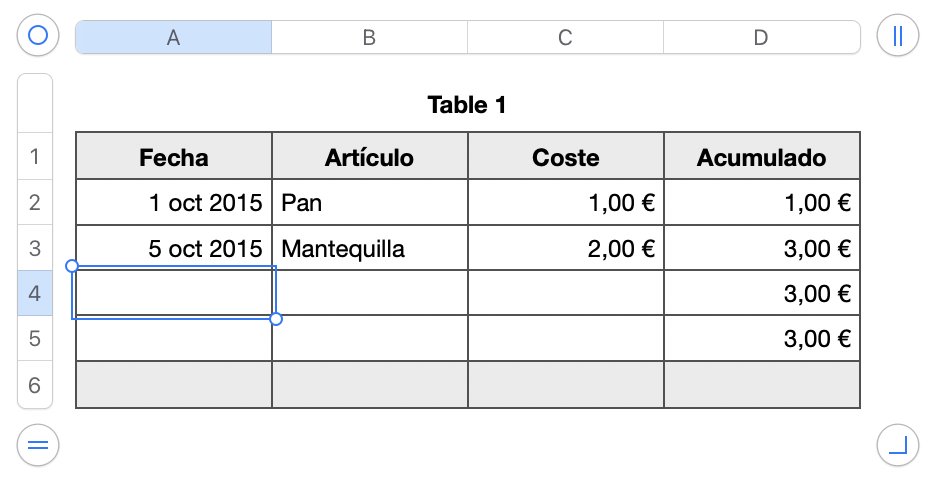Click the table select circle handle

coord(38,37)
